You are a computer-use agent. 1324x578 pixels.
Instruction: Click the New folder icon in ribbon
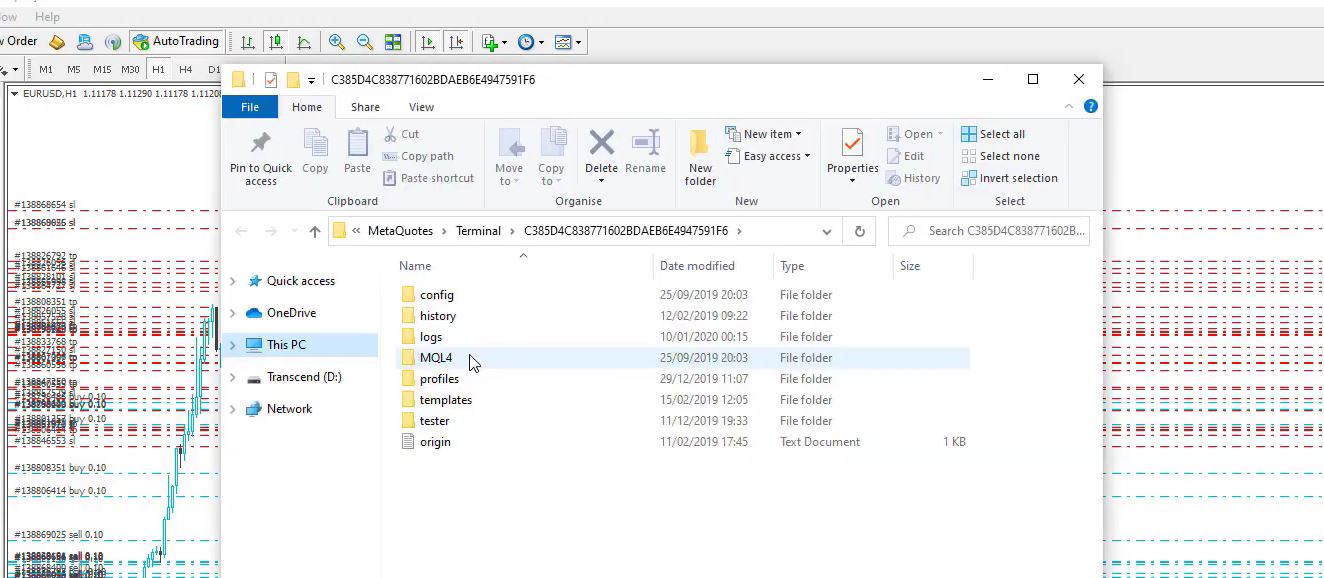pyautogui.click(x=700, y=157)
